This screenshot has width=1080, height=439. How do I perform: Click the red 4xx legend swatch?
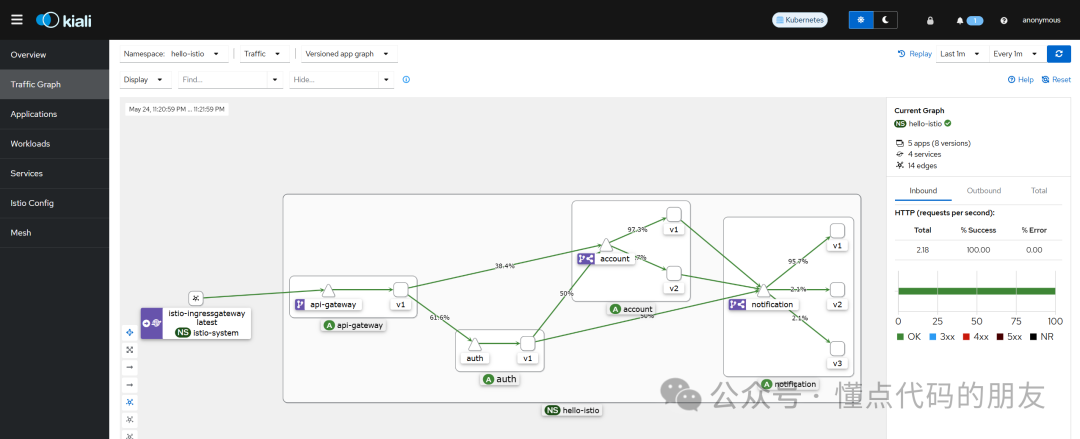(x=967, y=337)
